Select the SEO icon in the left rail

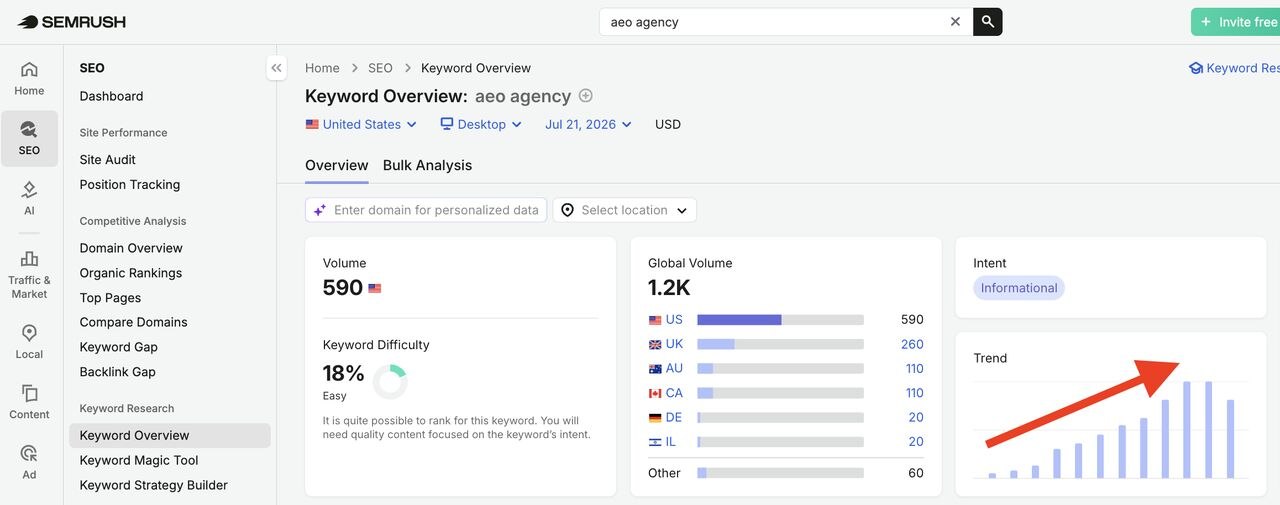[29, 138]
